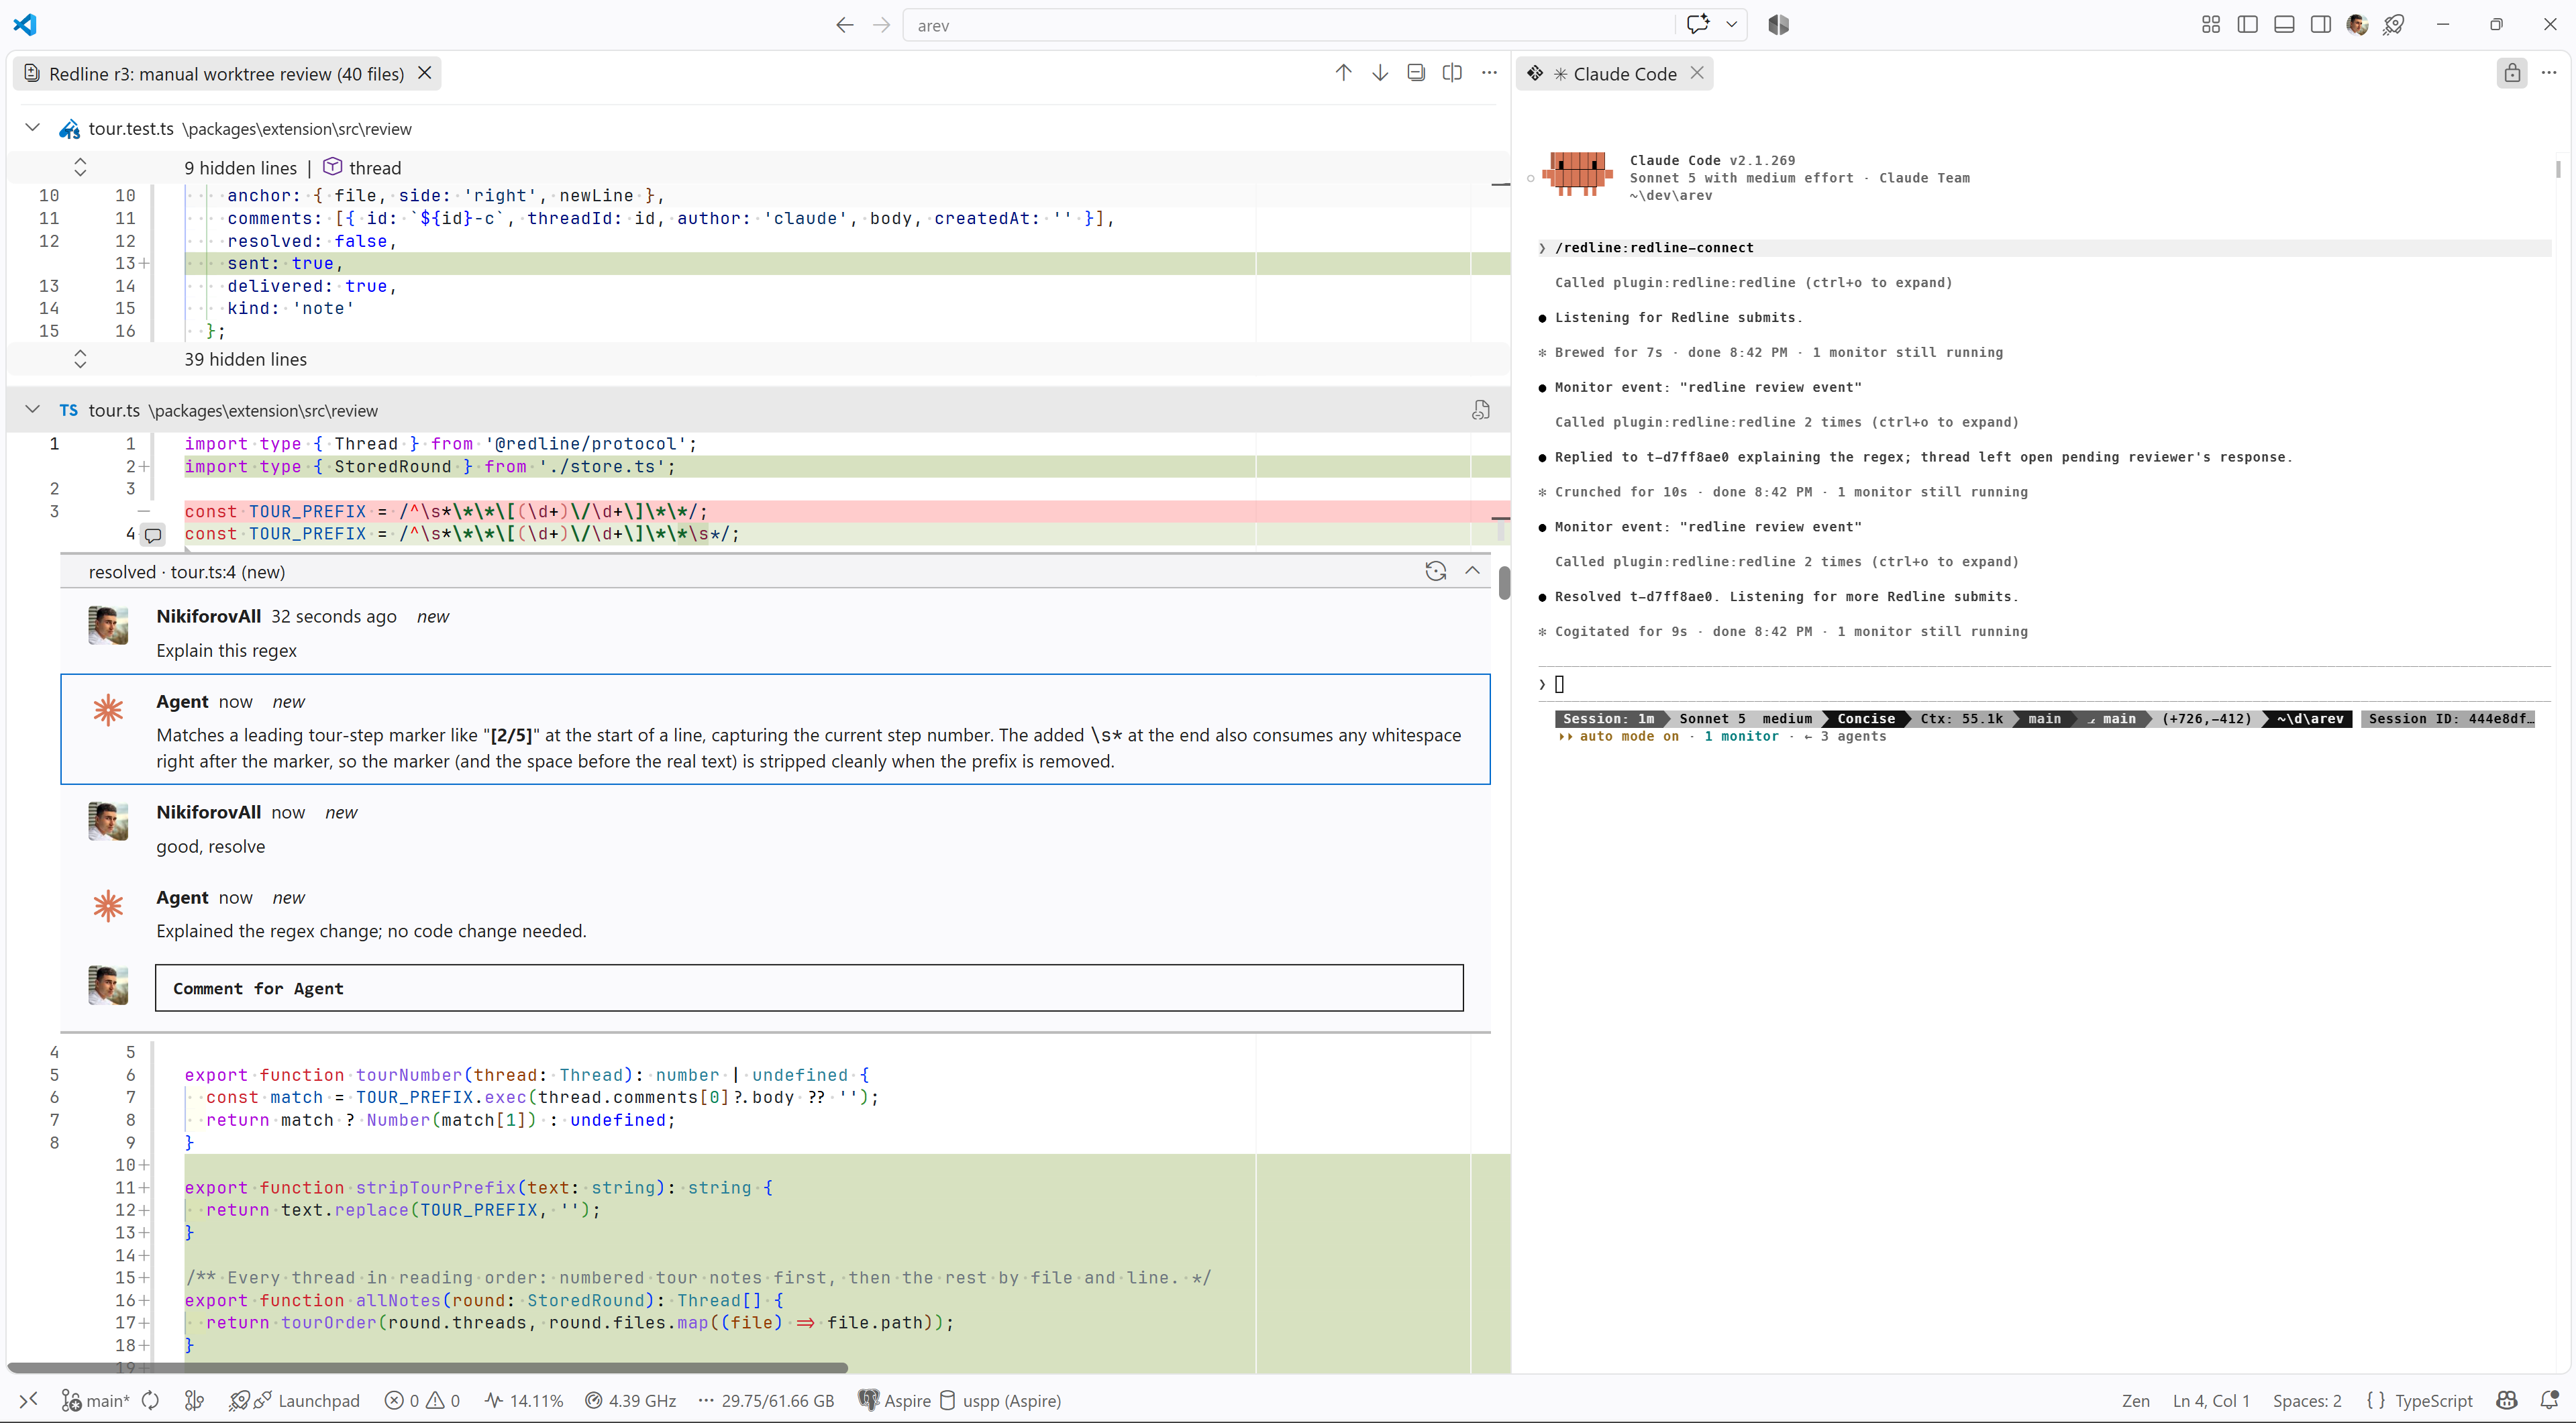Screen dimensions: 2576x1423
Task: Close the Claude Code tab
Action: tap(1697, 73)
